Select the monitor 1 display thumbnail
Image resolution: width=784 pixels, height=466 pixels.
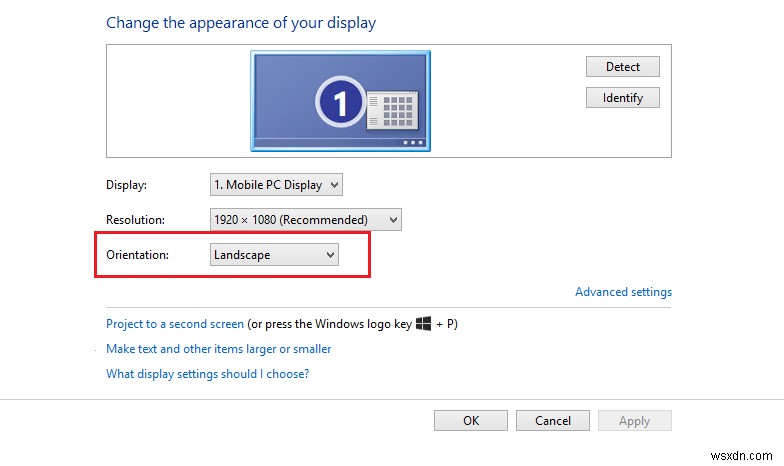pyautogui.click(x=340, y=100)
